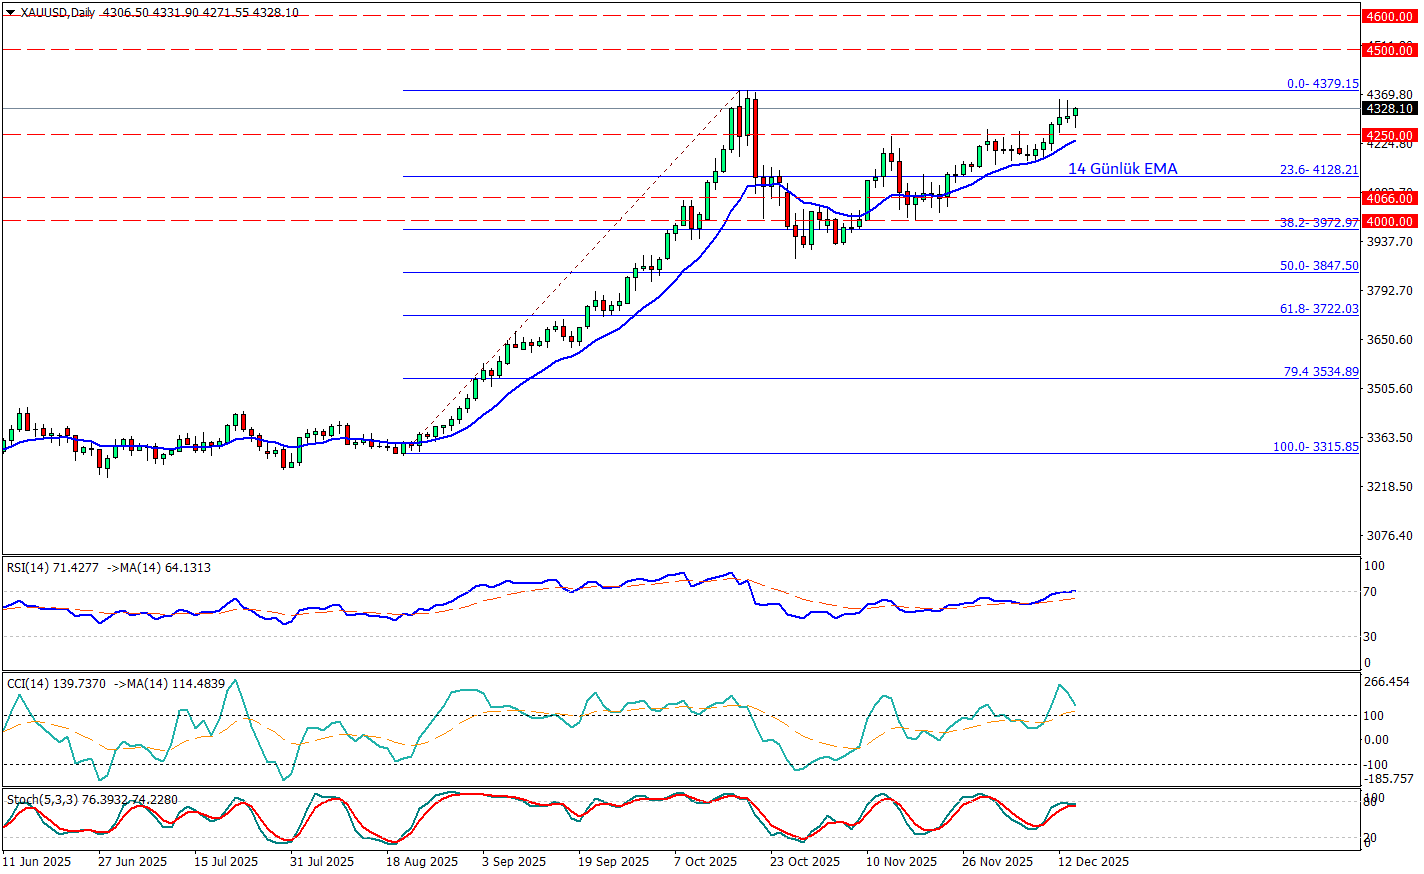This screenshot has width=1424, height=874.
Task: Click Fibonacci 100.0- 3315.85 level label
Action: [x=1315, y=447]
